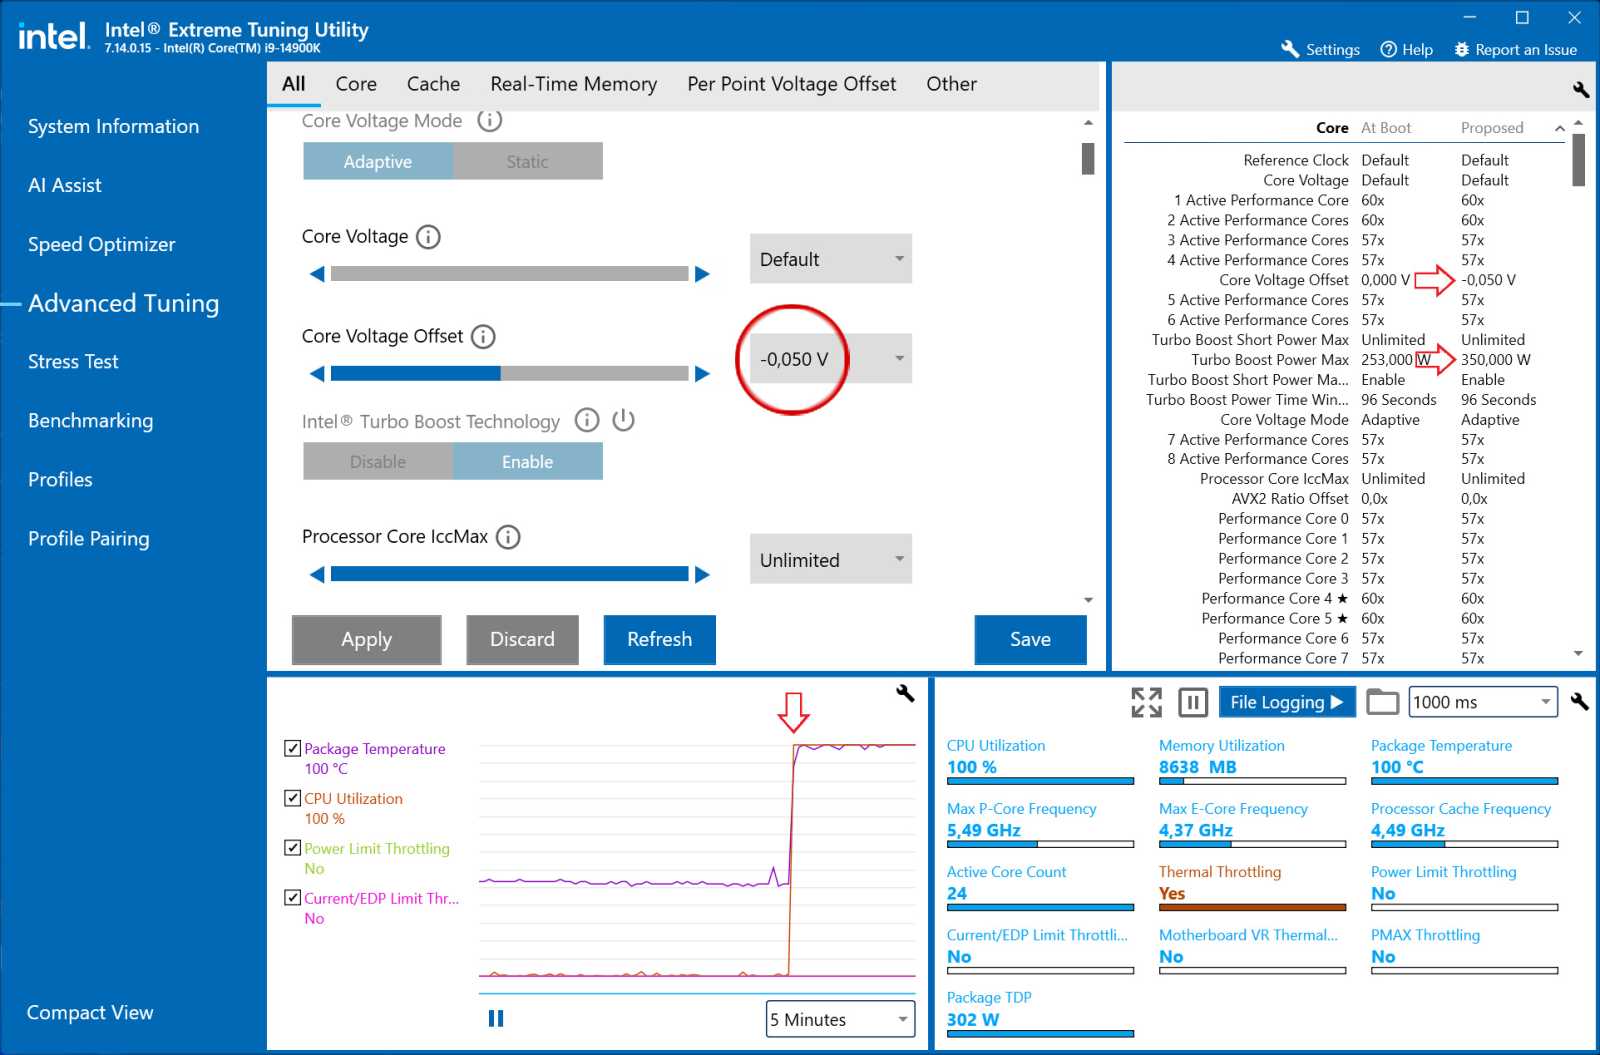The width and height of the screenshot is (1600, 1055).
Task: Toggle the Power Limit Throttling graph checkbox
Action: click(x=293, y=848)
